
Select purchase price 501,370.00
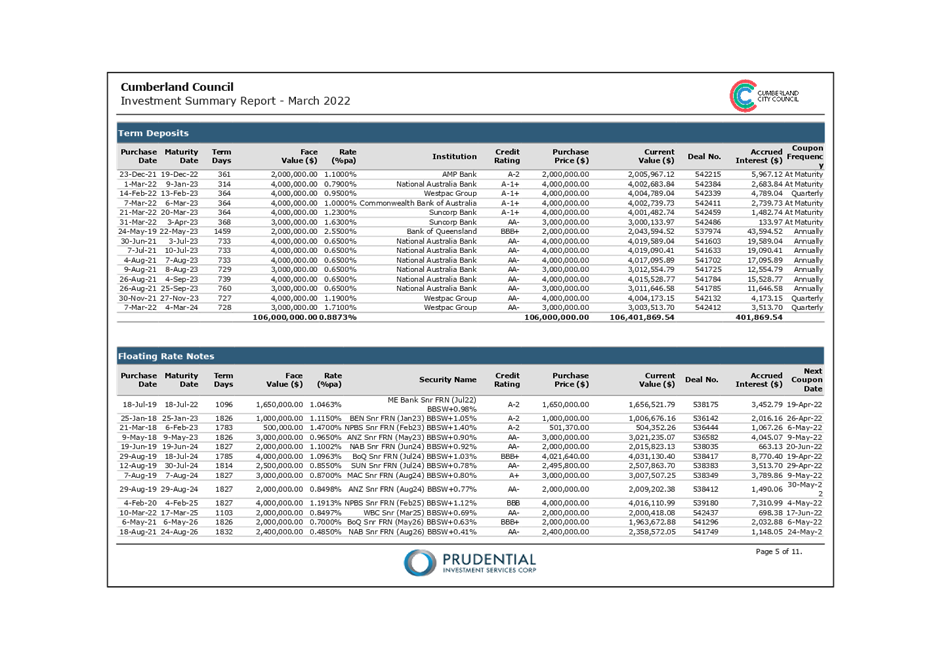point(569,428)
